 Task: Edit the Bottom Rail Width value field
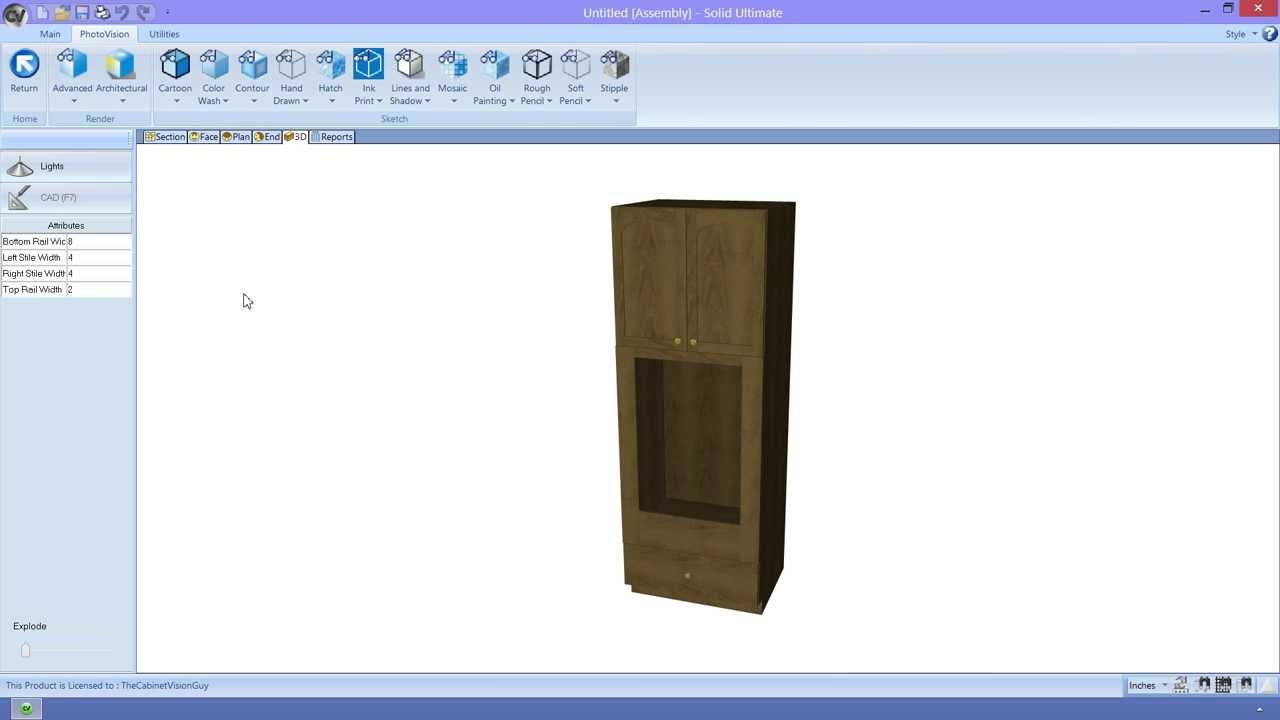point(99,242)
